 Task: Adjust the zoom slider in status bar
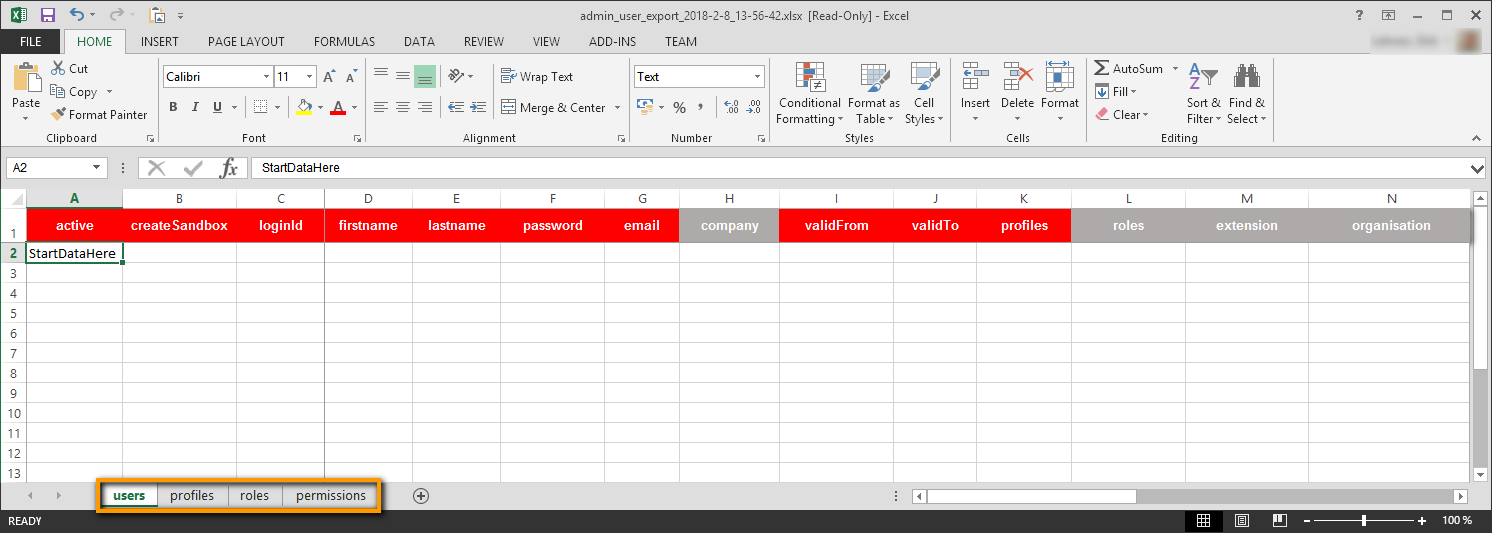point(1364,521)
